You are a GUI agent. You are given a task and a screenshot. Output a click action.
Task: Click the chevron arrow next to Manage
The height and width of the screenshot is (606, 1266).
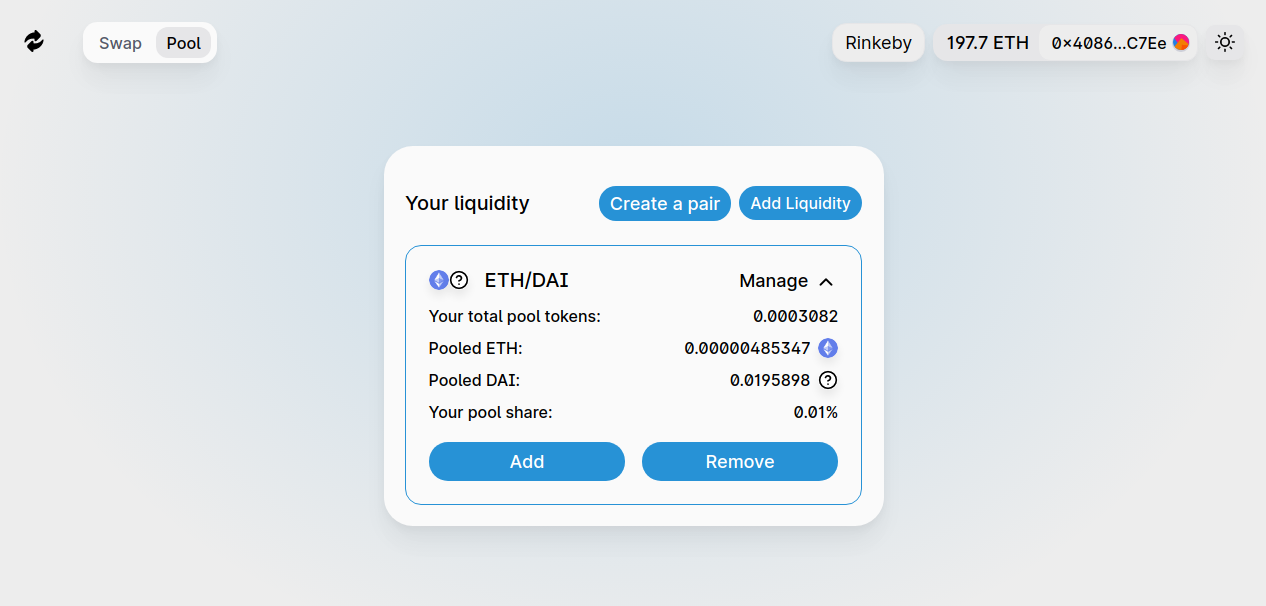[826, 282]
